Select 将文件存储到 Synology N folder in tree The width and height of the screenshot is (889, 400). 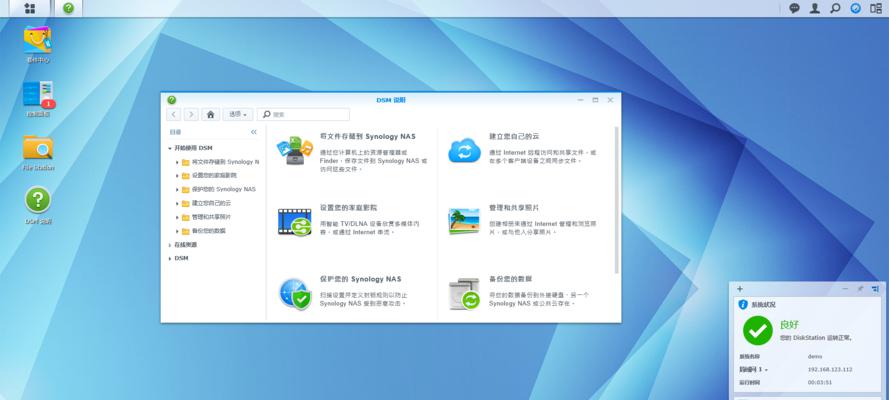(221, 162)
